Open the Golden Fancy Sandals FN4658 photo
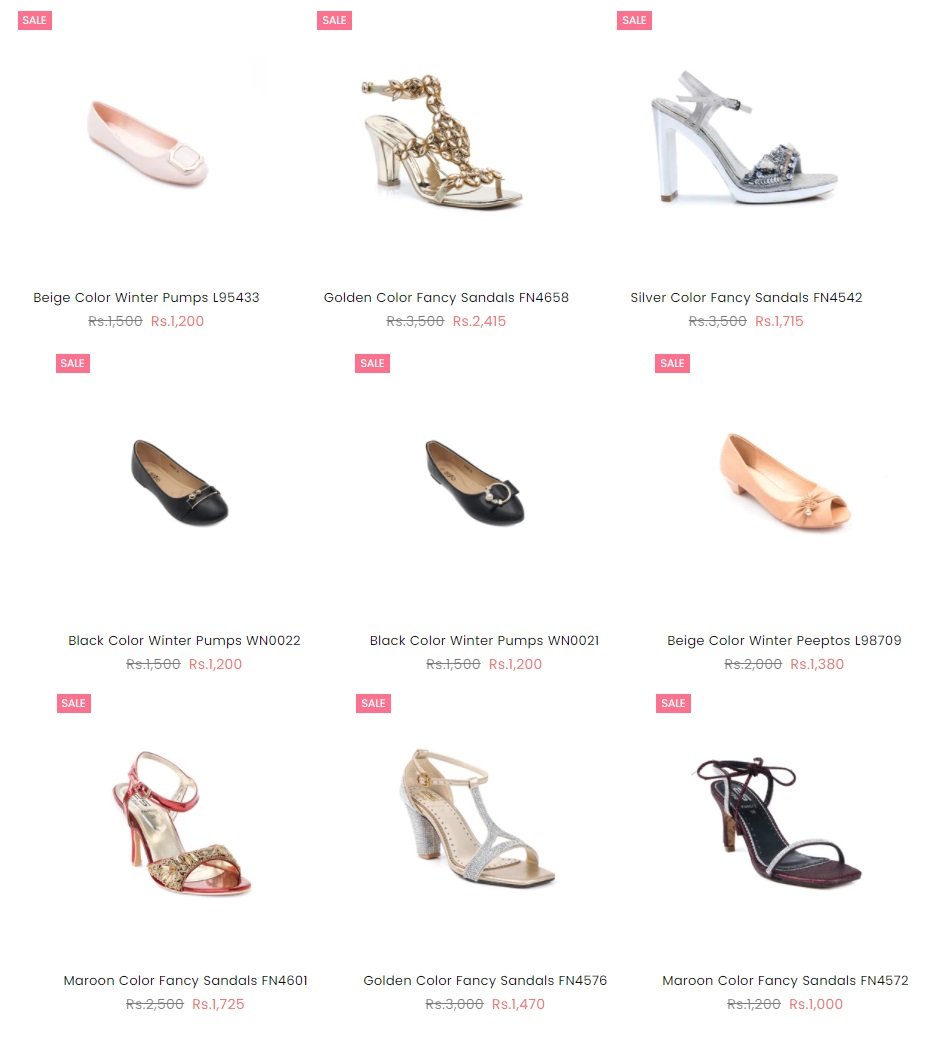Screen dimensions: 941x1047 [441, 142]
